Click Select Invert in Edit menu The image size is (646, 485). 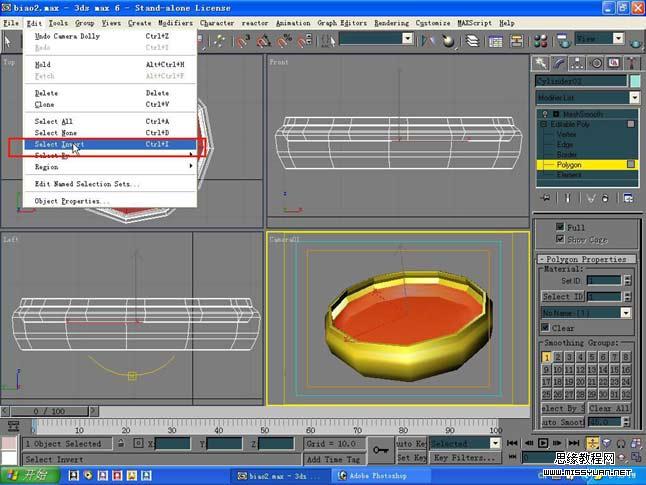click(x=110, y=144)
